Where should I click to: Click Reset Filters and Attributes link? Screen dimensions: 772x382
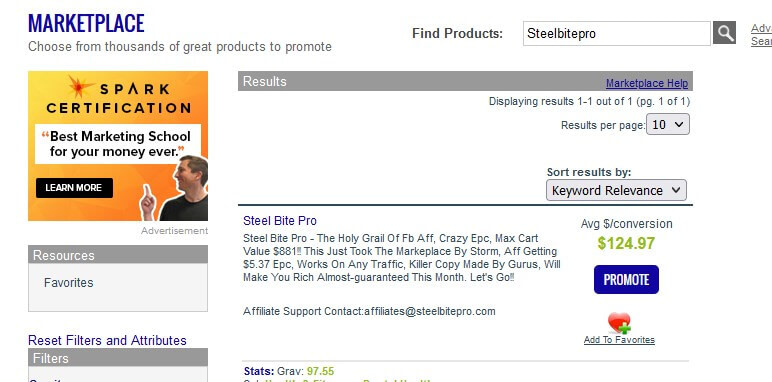click(107, 340)
